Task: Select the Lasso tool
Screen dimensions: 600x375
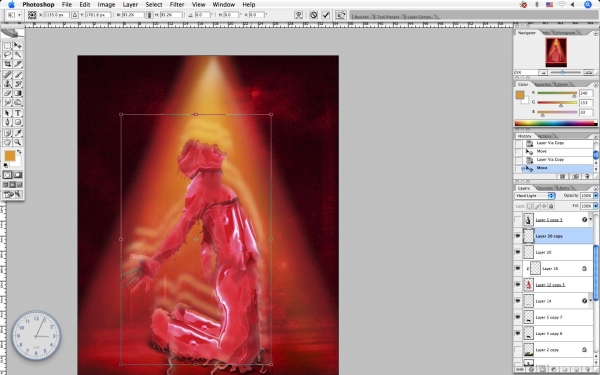Action: (x=7, y=55)
